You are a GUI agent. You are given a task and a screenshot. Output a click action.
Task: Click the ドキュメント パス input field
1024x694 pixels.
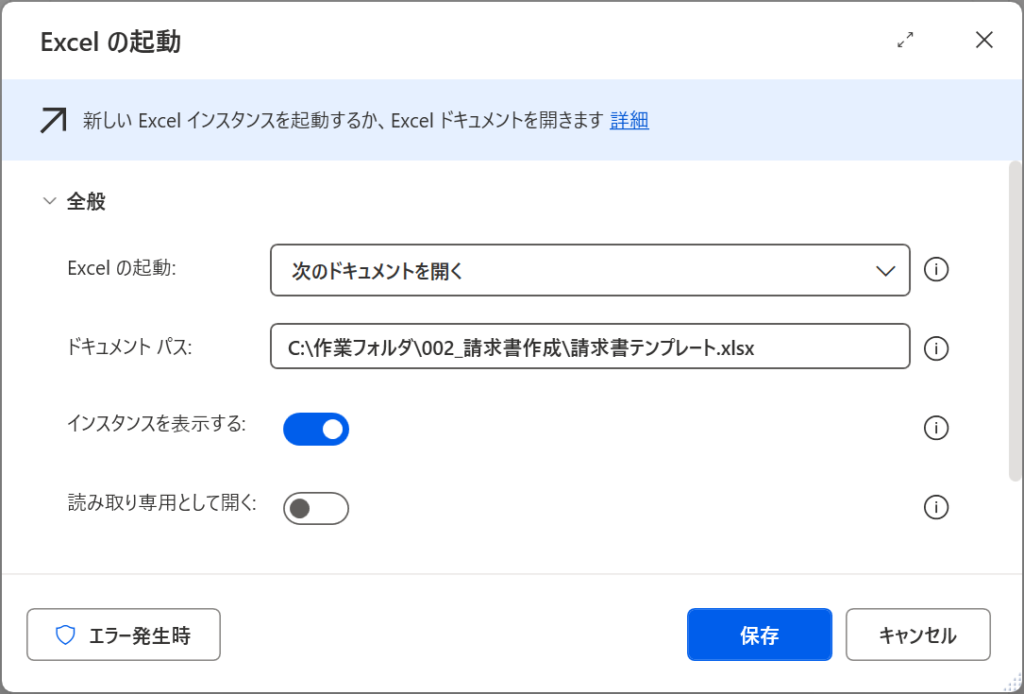pos(590,347)
